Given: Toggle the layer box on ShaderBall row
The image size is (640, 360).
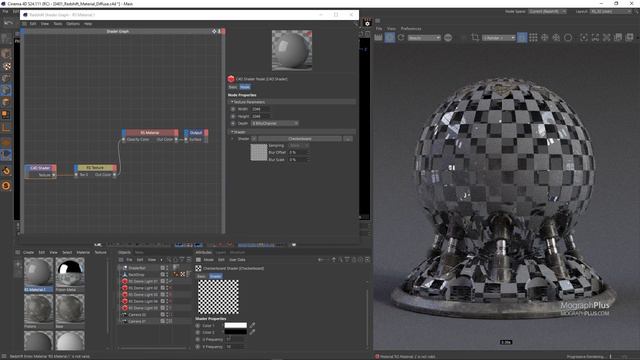Looking at the screenshot, I should [x=162, y=268].
